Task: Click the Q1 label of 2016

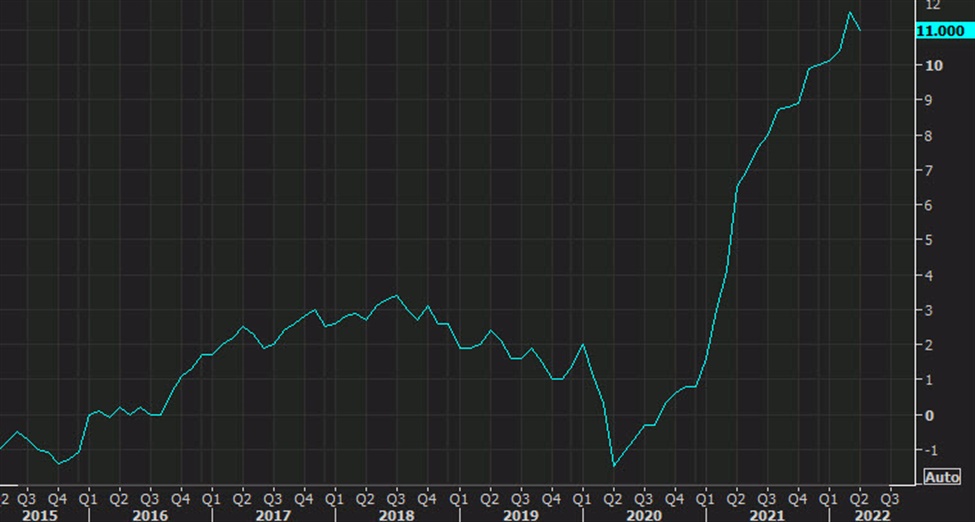Action: click(x=88, y=499)
